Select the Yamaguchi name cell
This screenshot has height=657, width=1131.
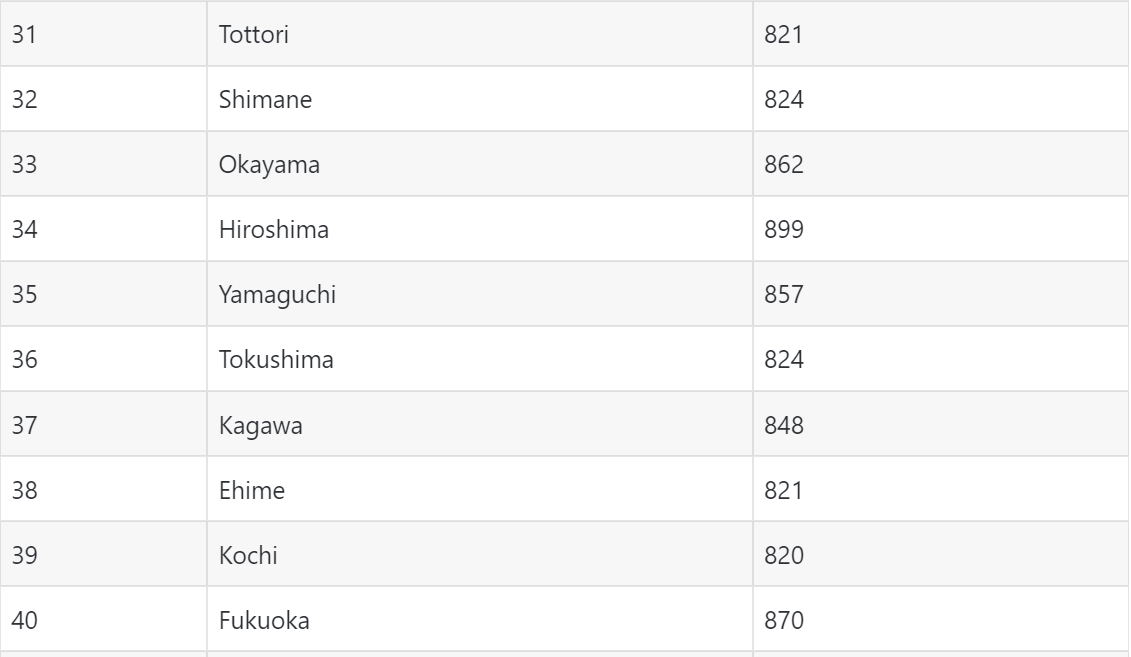click(480, 294)
